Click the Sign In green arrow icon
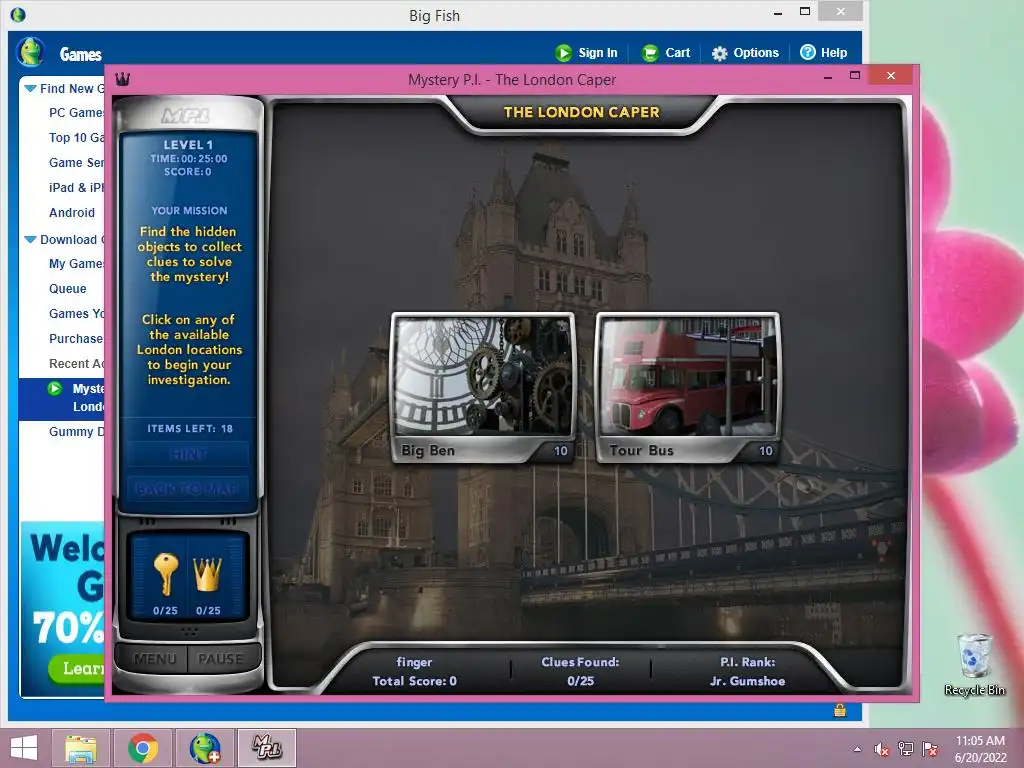The width and height of the screenshot is (1024, 768). pyautogui.click(x=563, y=53)
